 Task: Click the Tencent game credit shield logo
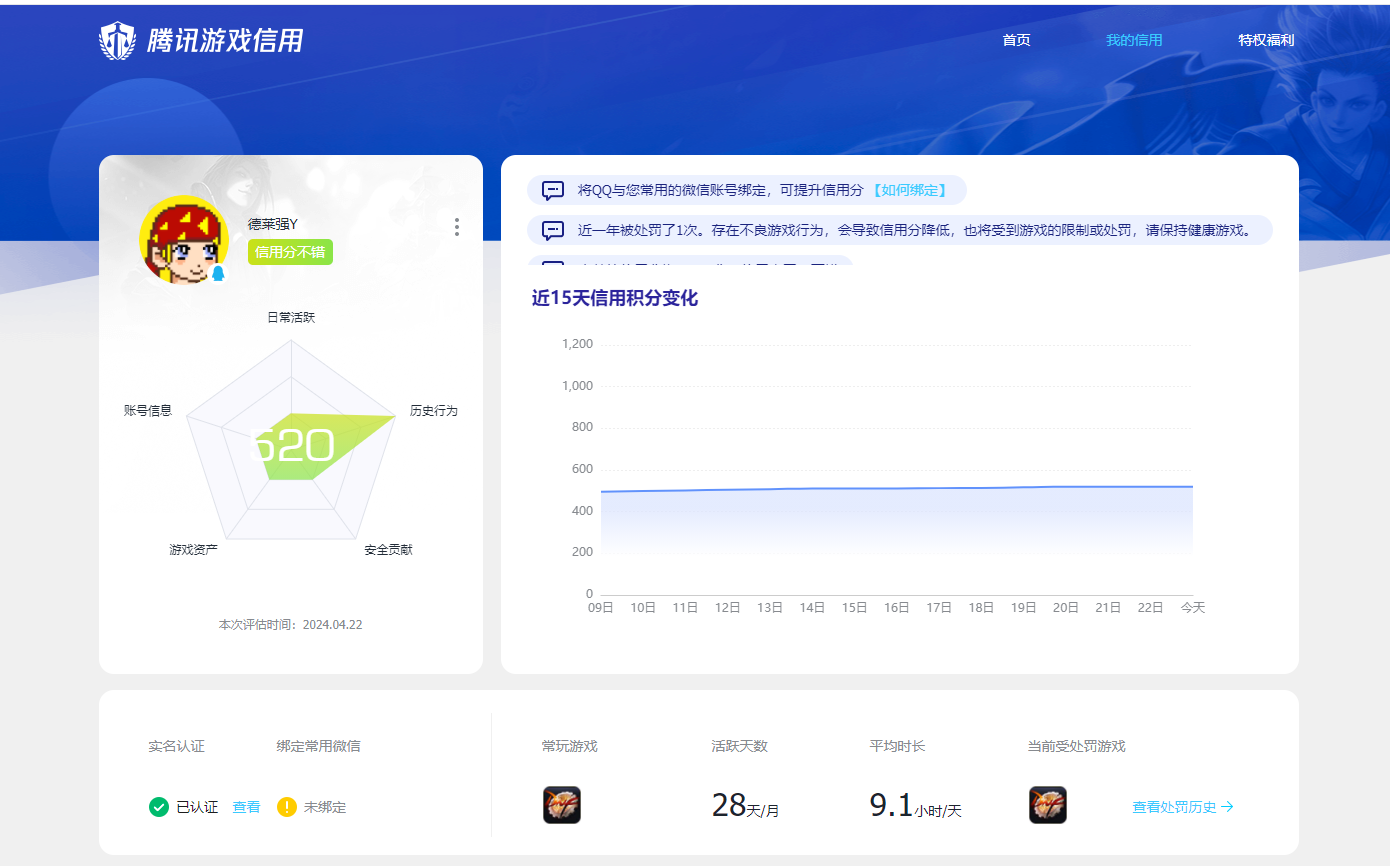(x=117, y=41)
